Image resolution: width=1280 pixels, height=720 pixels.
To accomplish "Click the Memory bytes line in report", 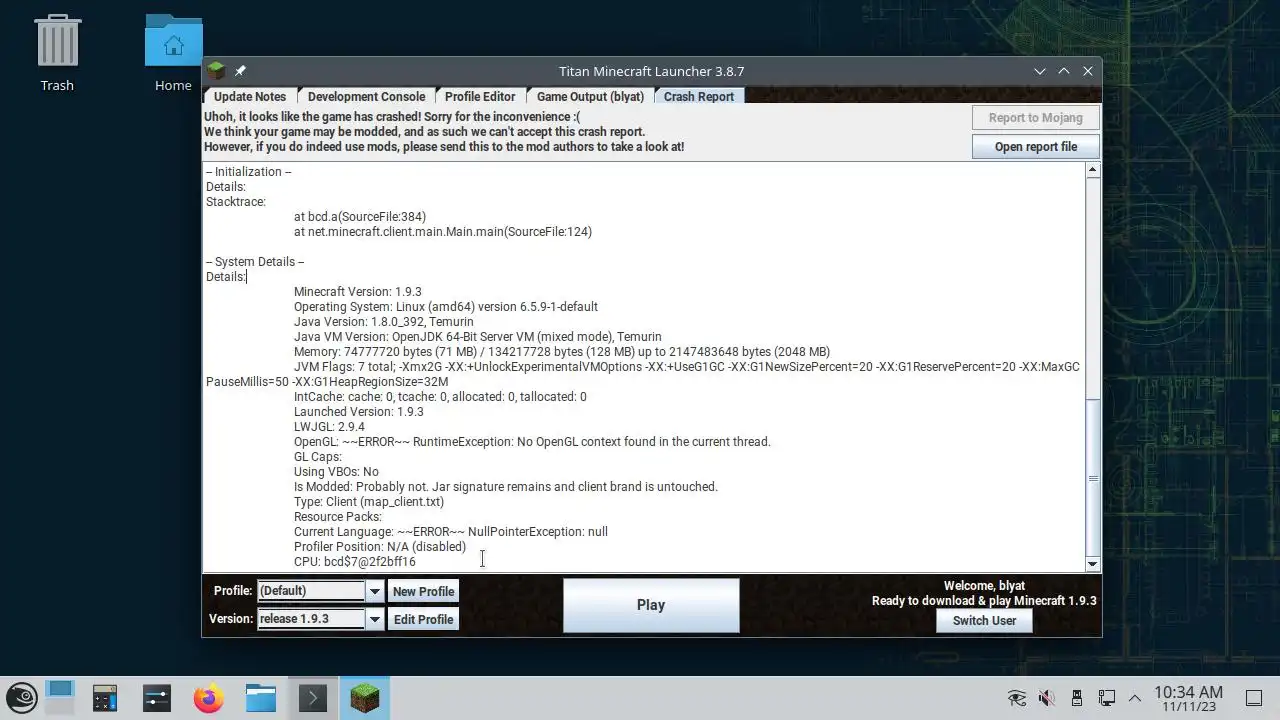I will click(x=562, y=352).
